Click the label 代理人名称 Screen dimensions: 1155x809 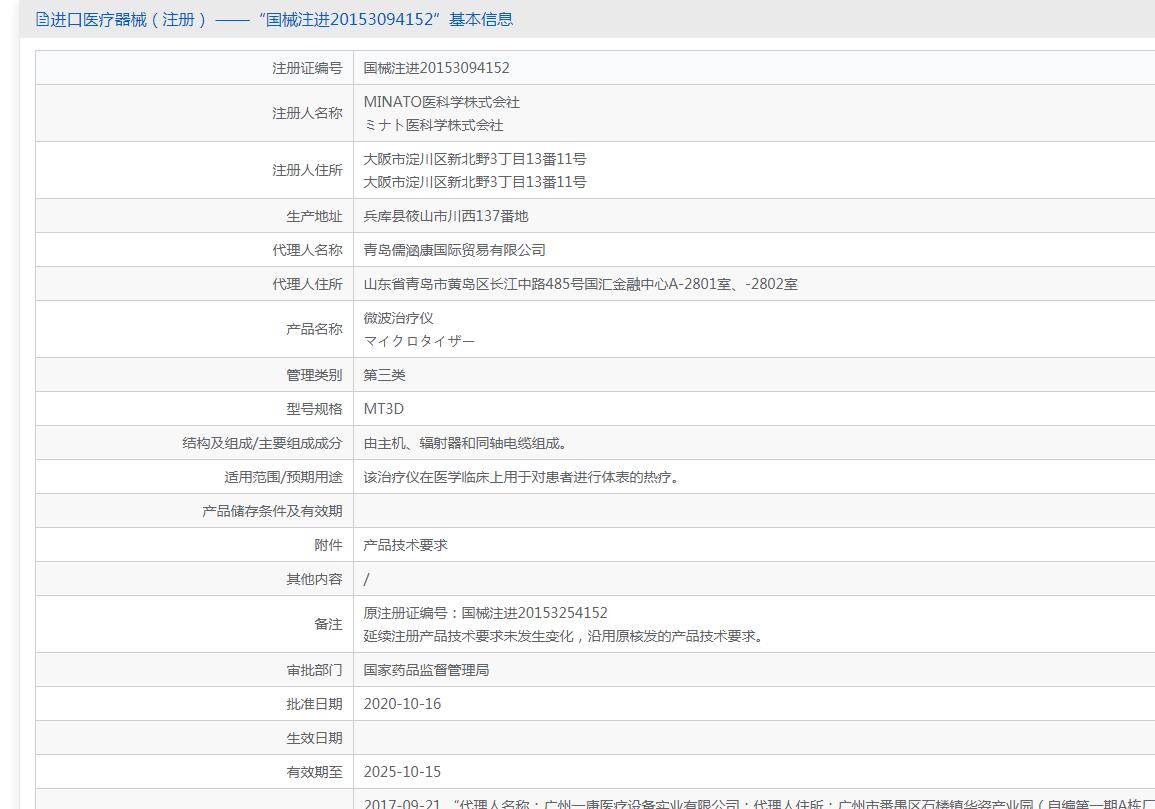click(x=307, y=251)
